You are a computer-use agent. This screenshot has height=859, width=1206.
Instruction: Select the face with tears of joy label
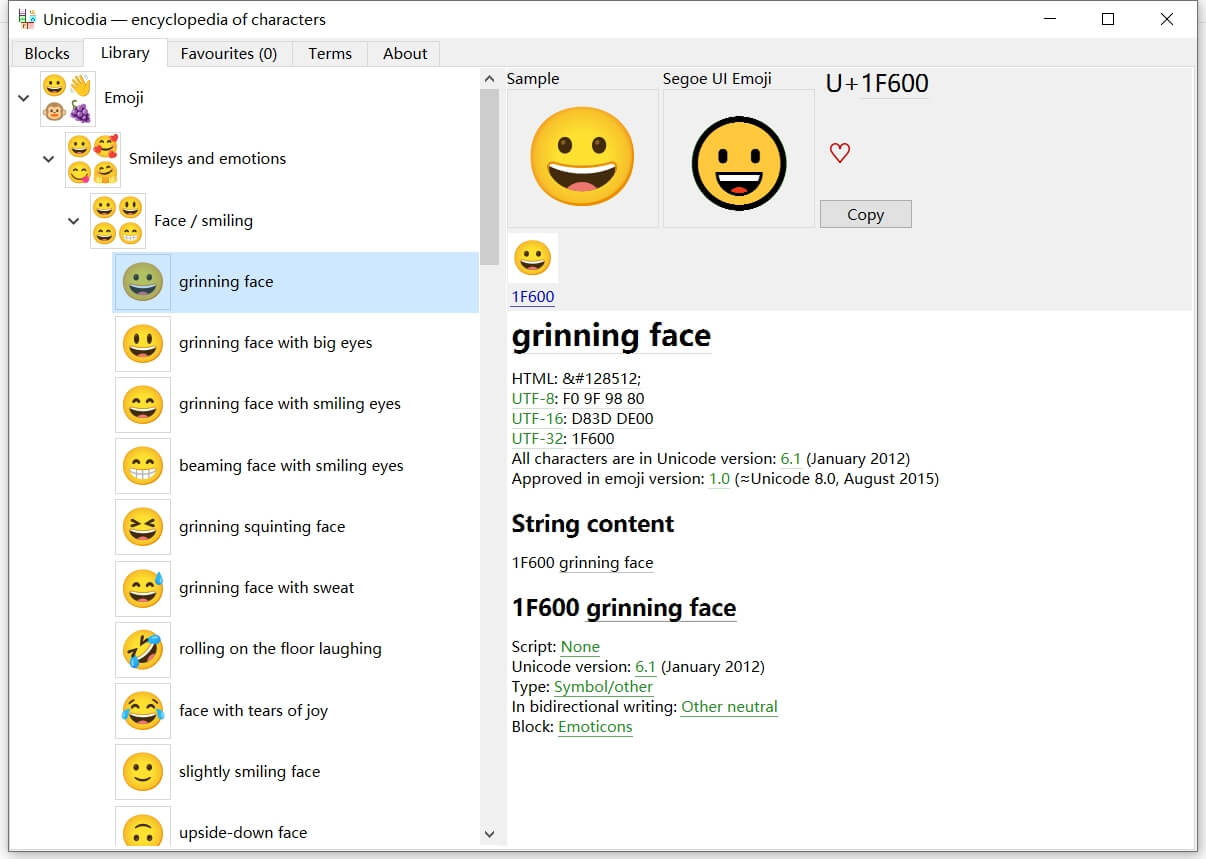(x=254, y=711)
